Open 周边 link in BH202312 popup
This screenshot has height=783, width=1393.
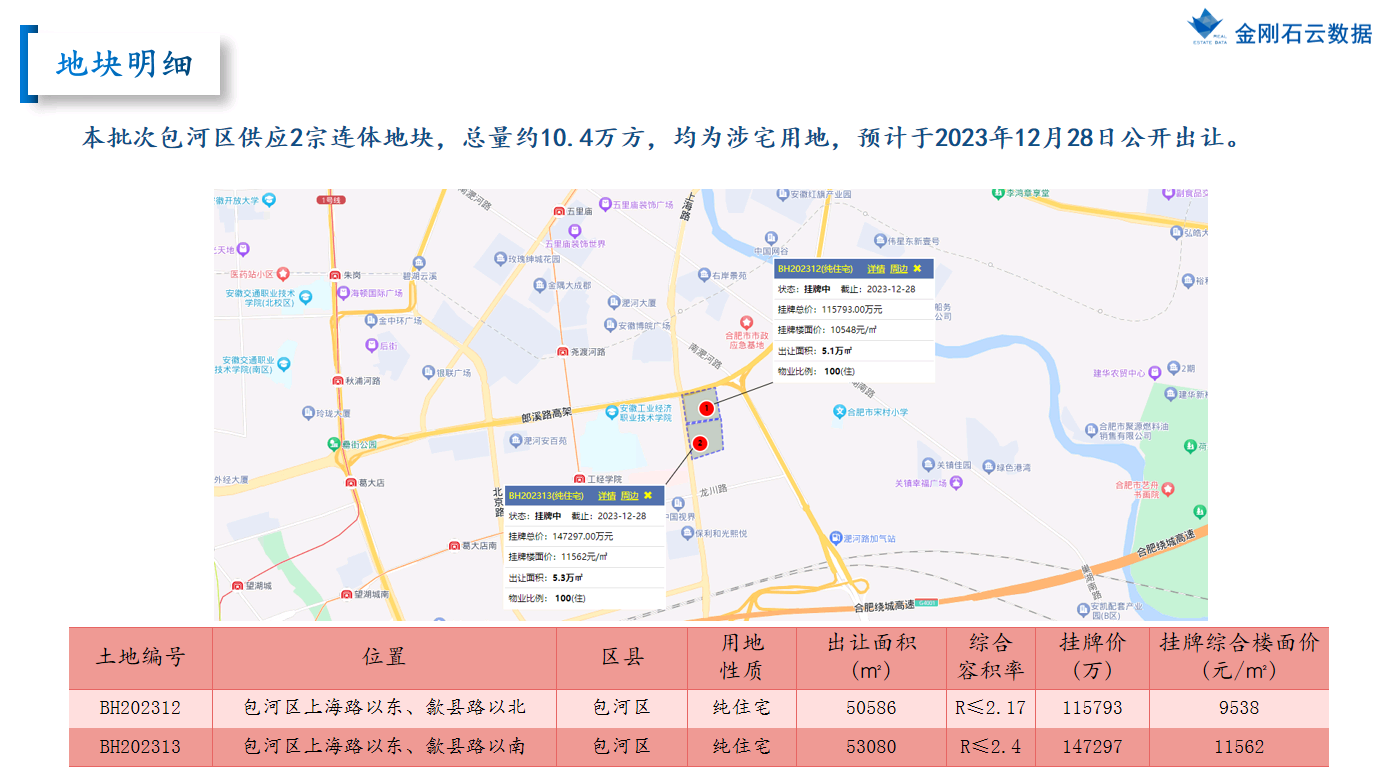point(899,269)
